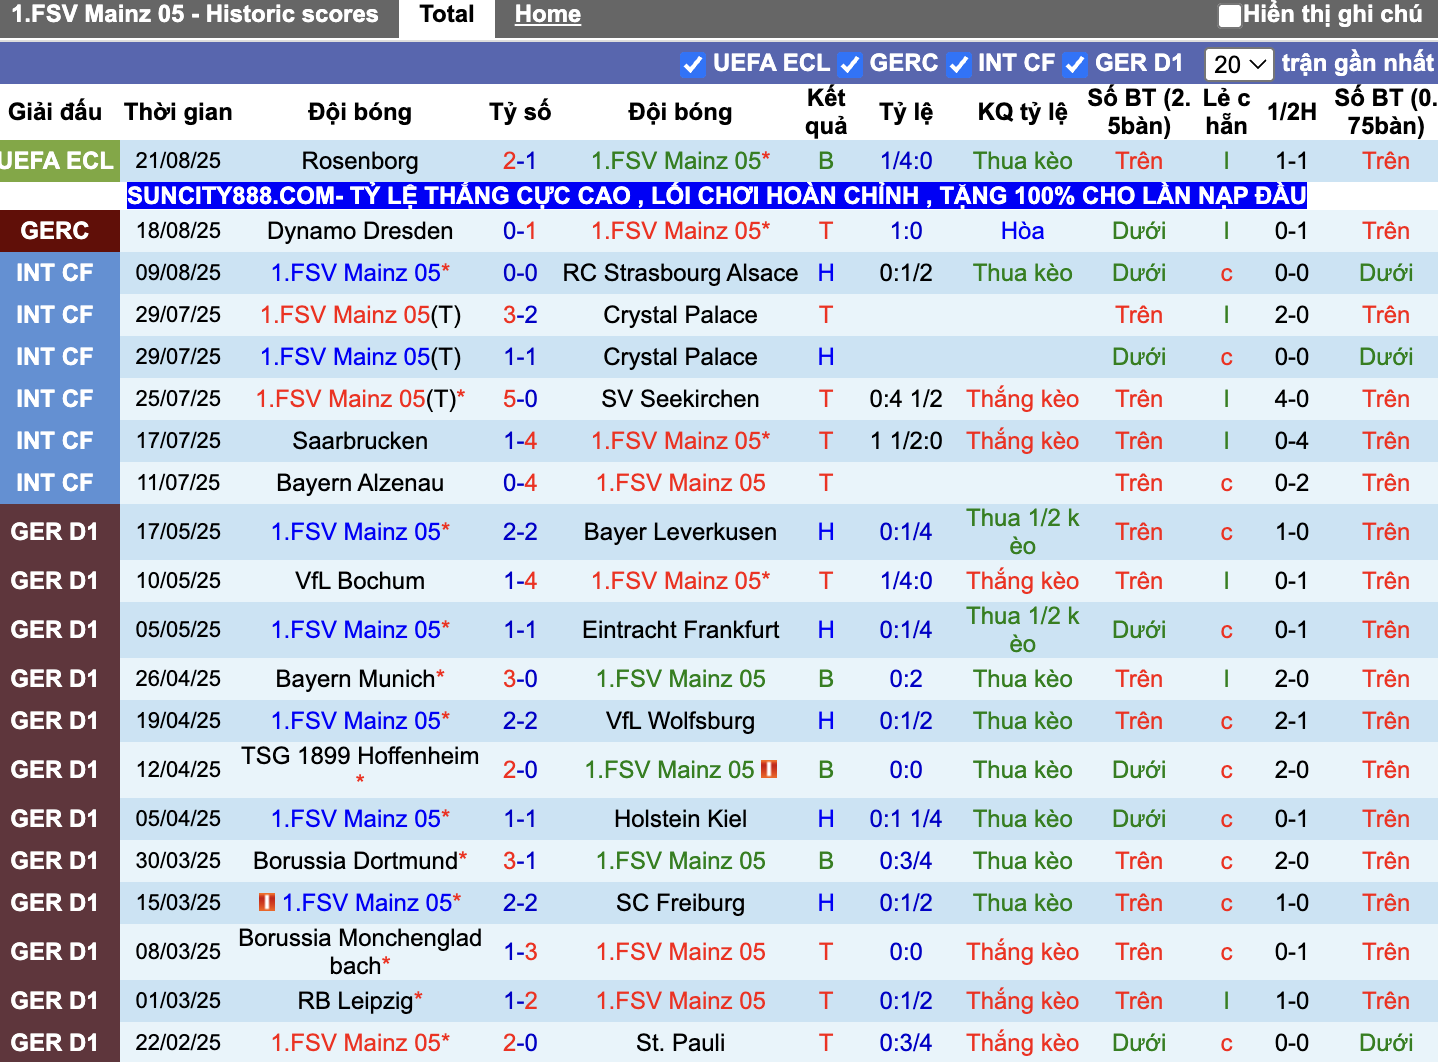Image resolution: width=1438 pixels, height=1062 pixels.
Task: Click the Thời gian column header
Action: coord(178,112)
